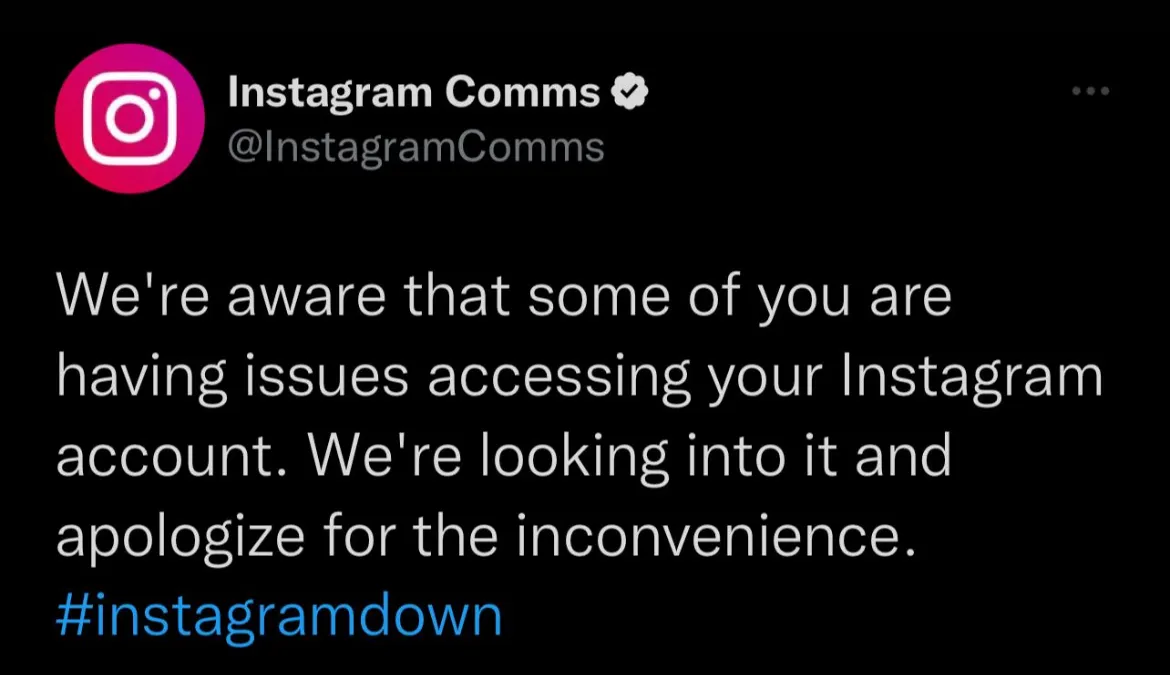Click the Instagram Comms display name
The width and height of the screenshot is (1170, 675).
pyautogui.click(x=414, y=92)
